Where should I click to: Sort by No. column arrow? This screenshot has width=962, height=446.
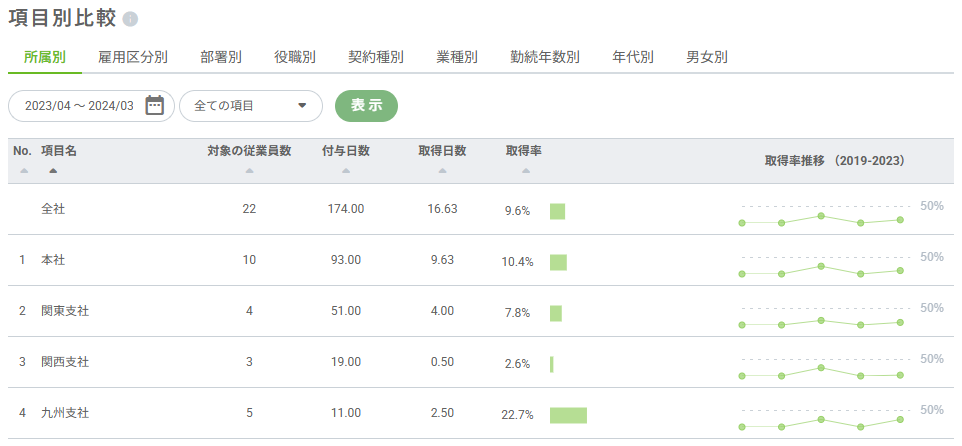click(23, 171)
